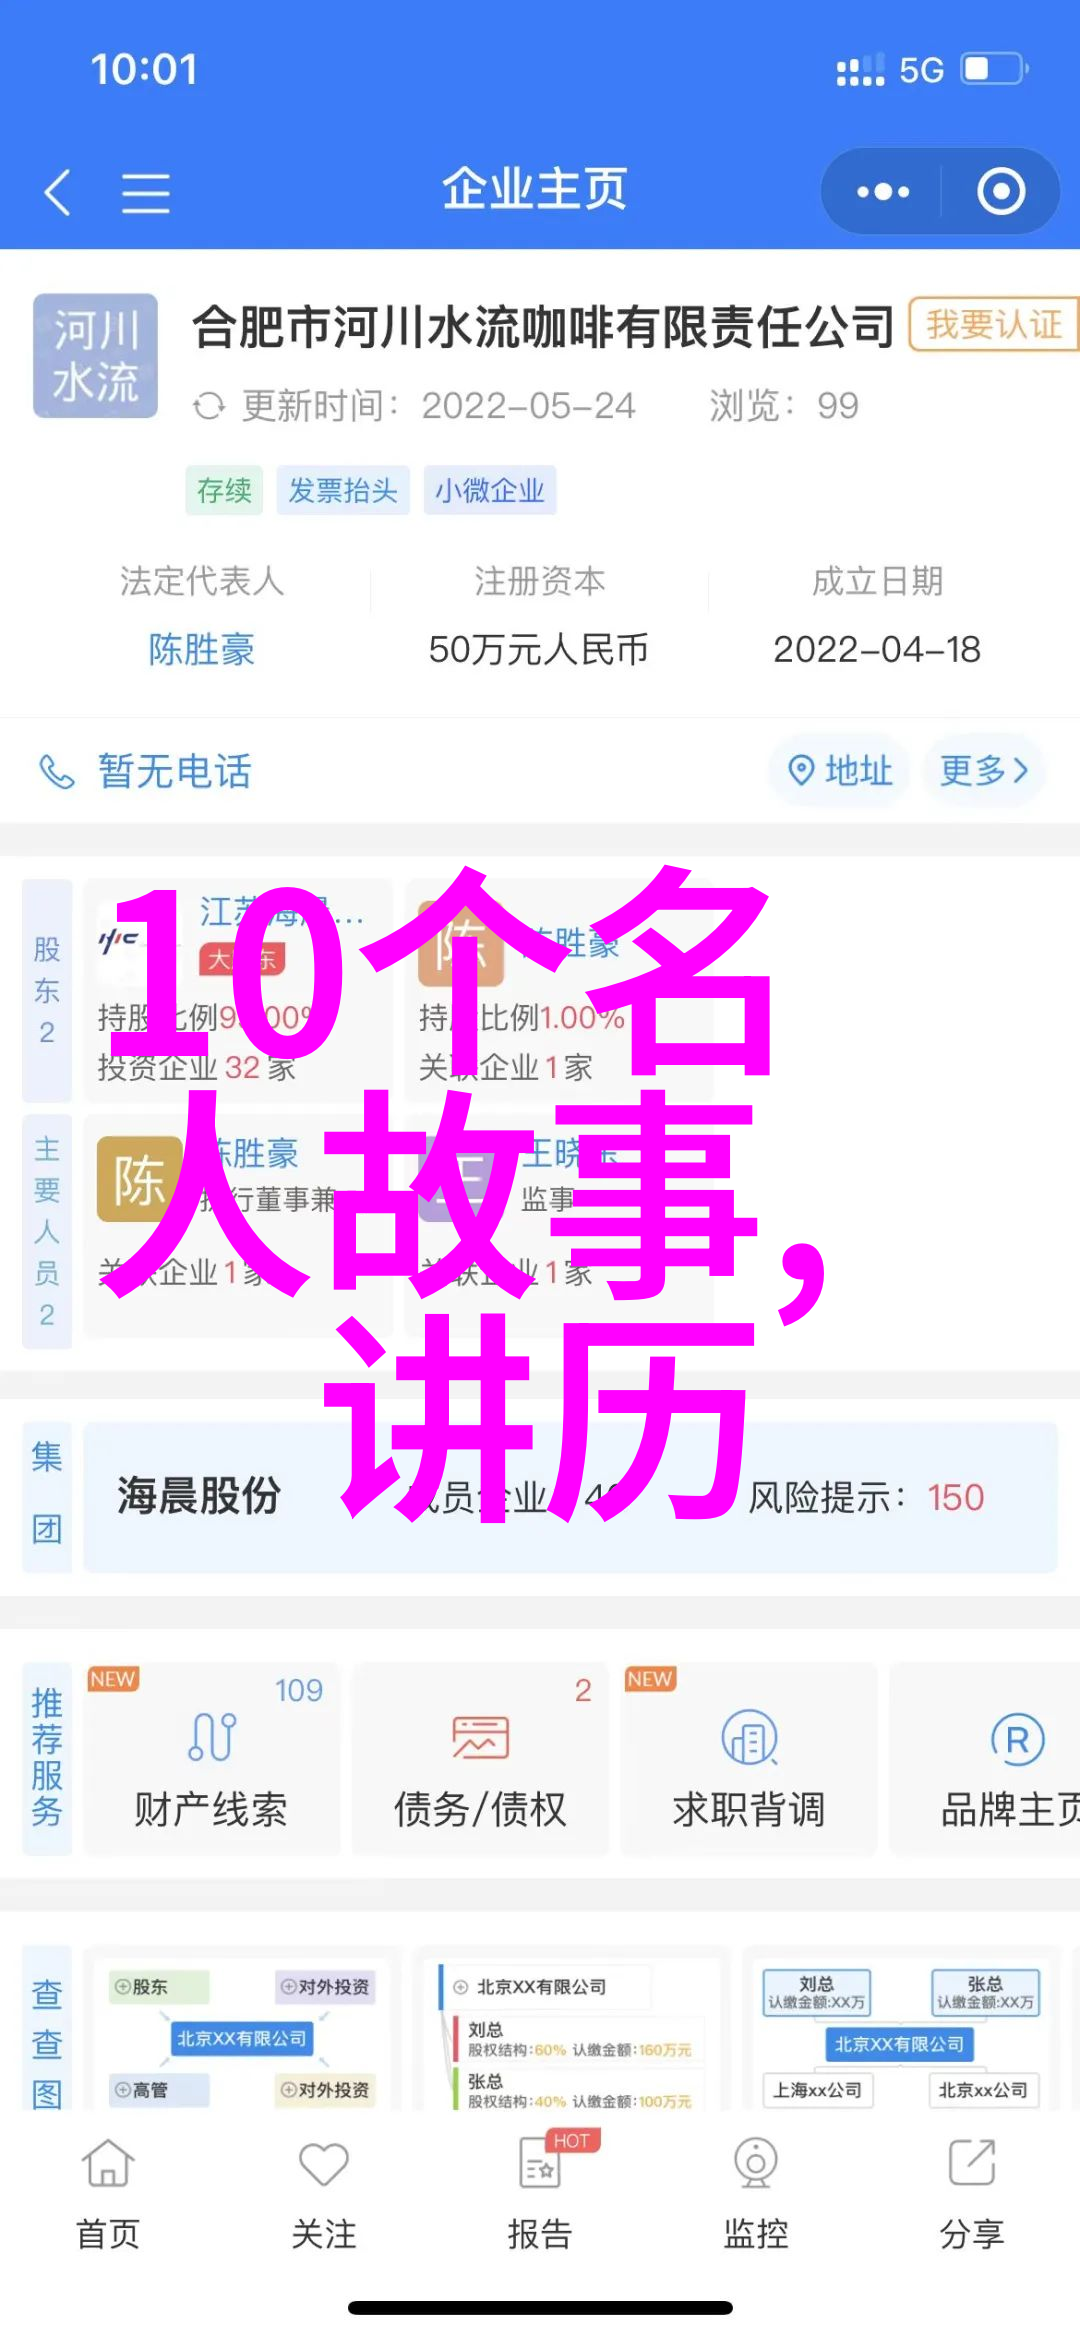Show company location via 地址 button
The image size is (1080, 2337).
[x=839, y=770]
